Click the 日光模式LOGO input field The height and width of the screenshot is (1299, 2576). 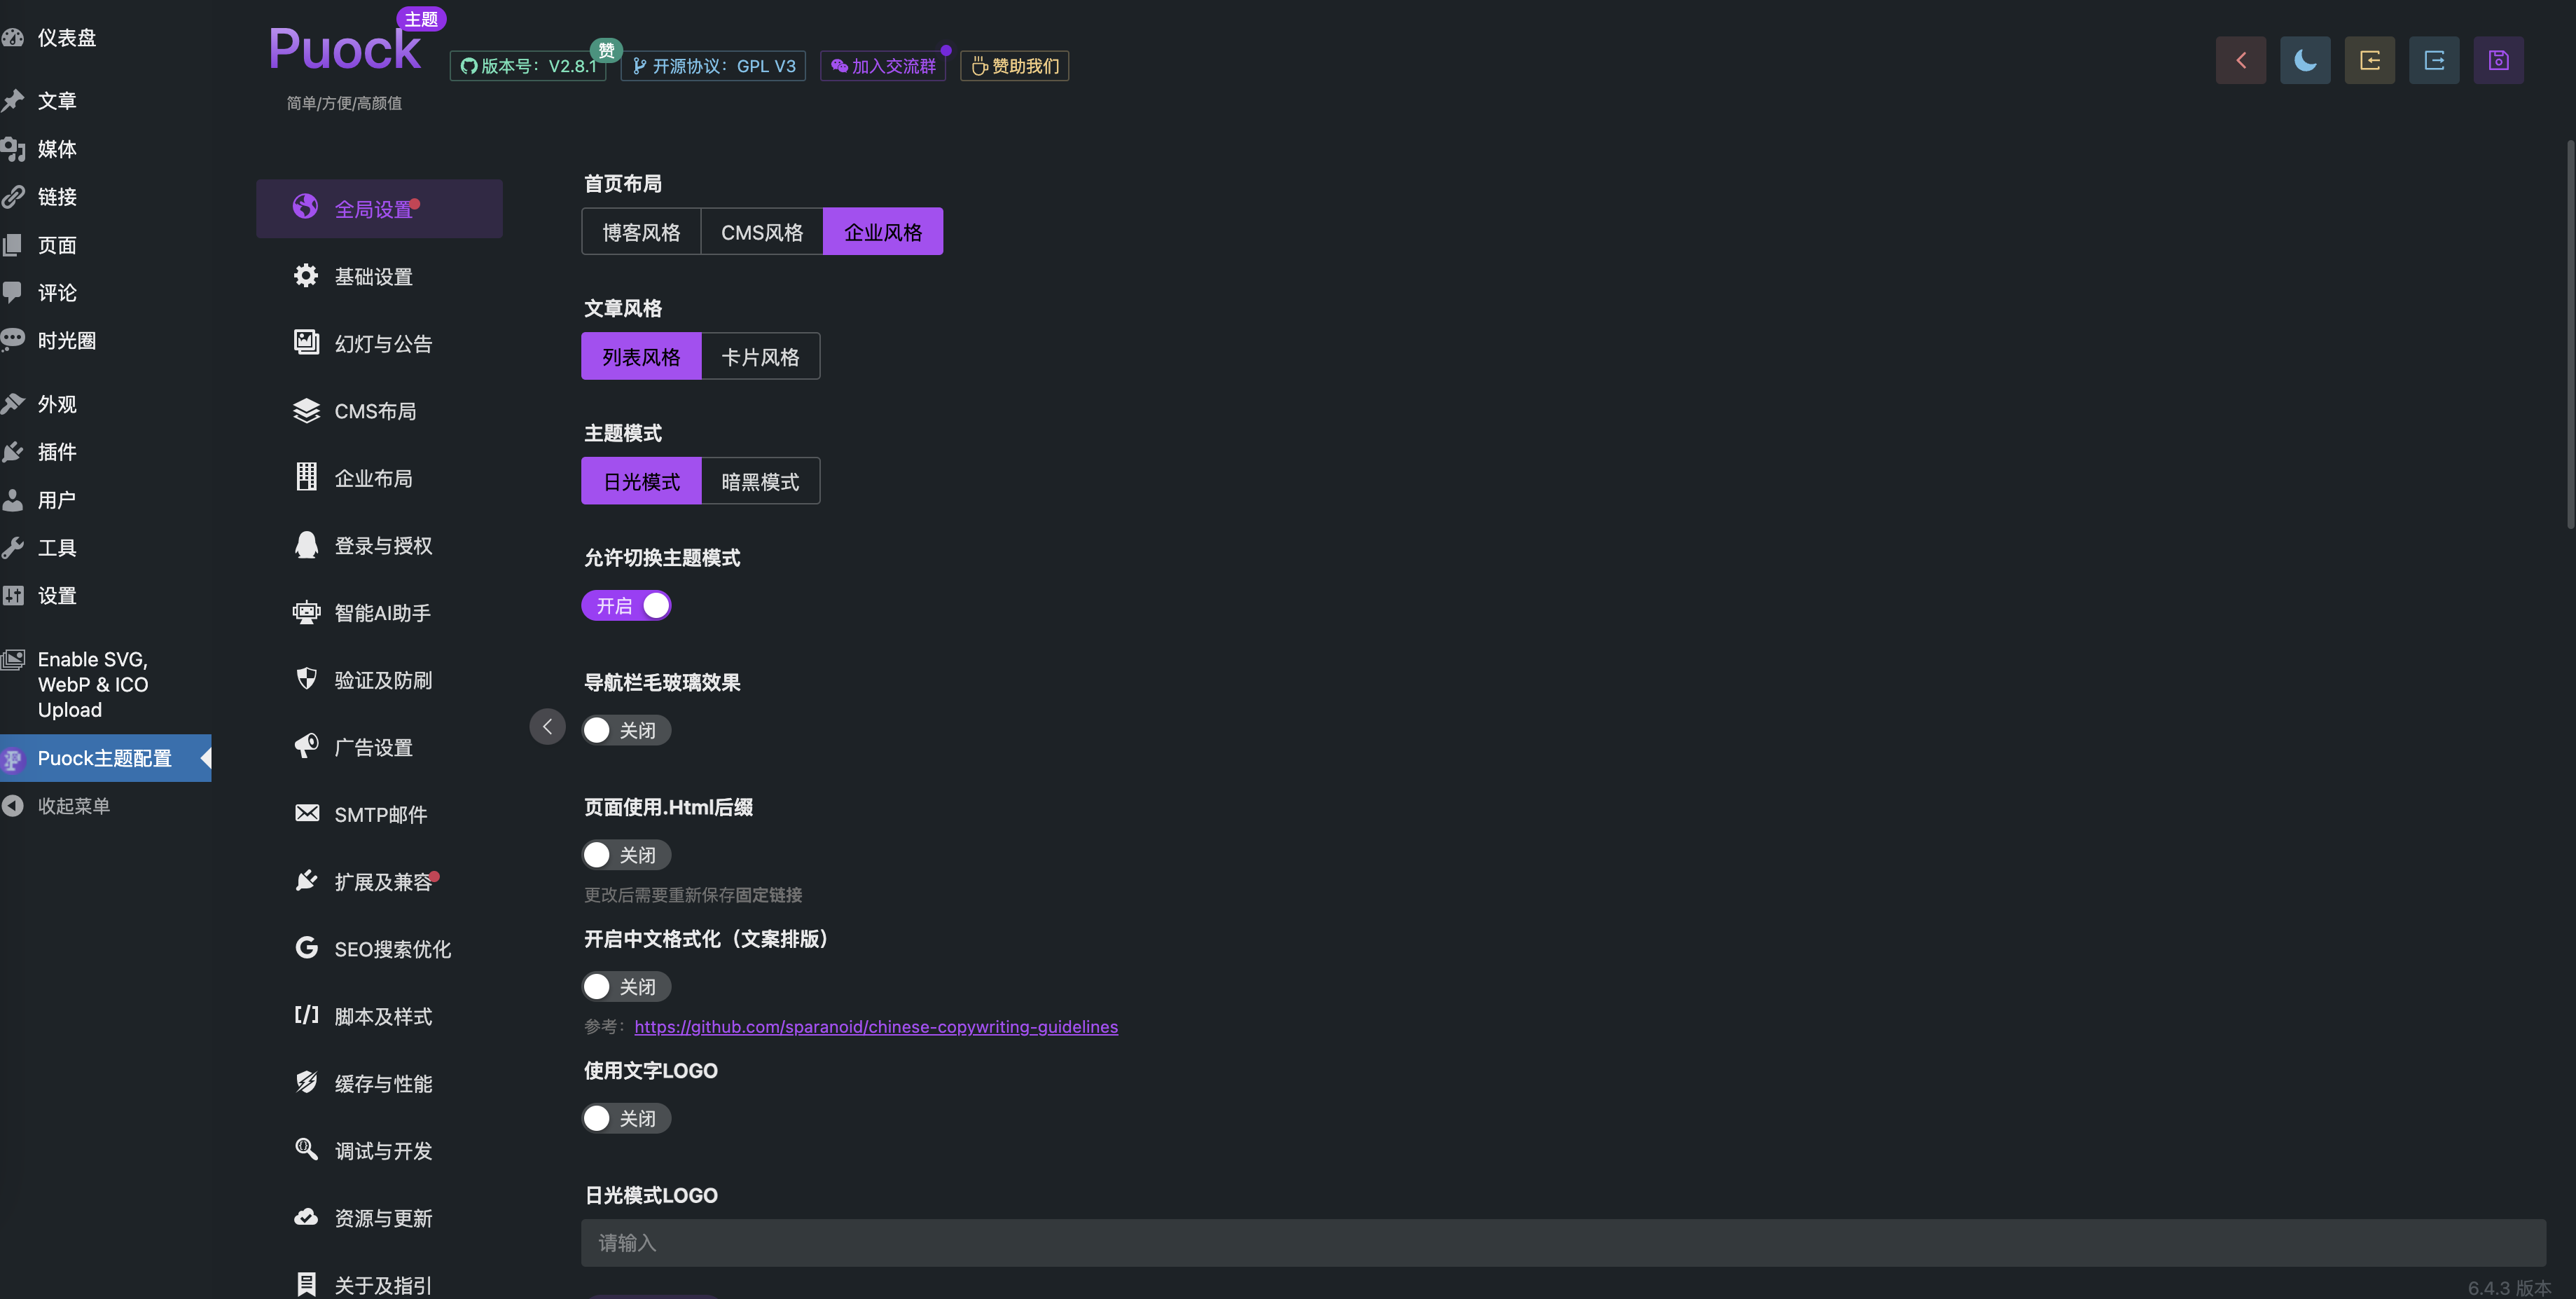1562,1243
